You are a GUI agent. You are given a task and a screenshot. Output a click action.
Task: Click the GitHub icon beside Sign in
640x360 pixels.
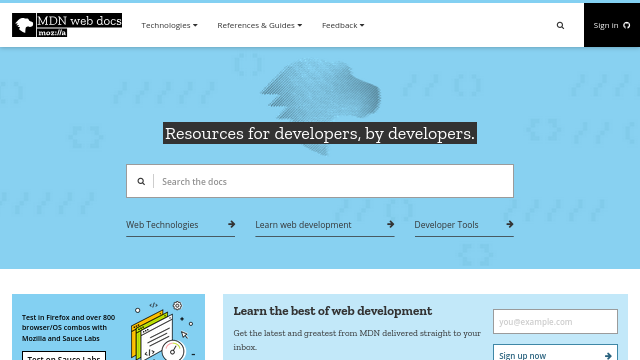coord(627,25)
